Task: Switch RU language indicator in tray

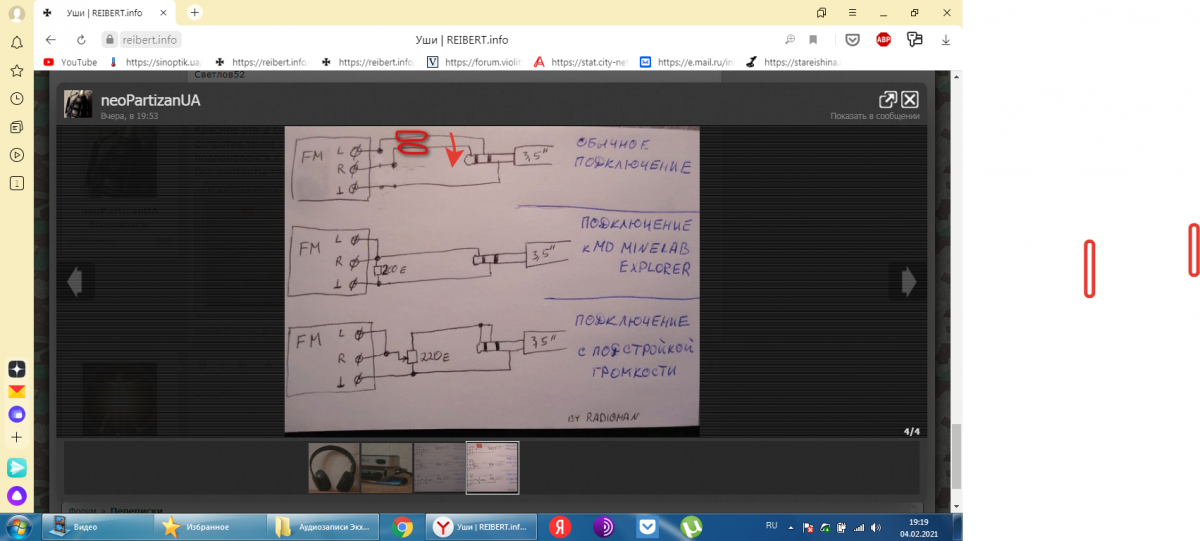Action: [771, 526]
